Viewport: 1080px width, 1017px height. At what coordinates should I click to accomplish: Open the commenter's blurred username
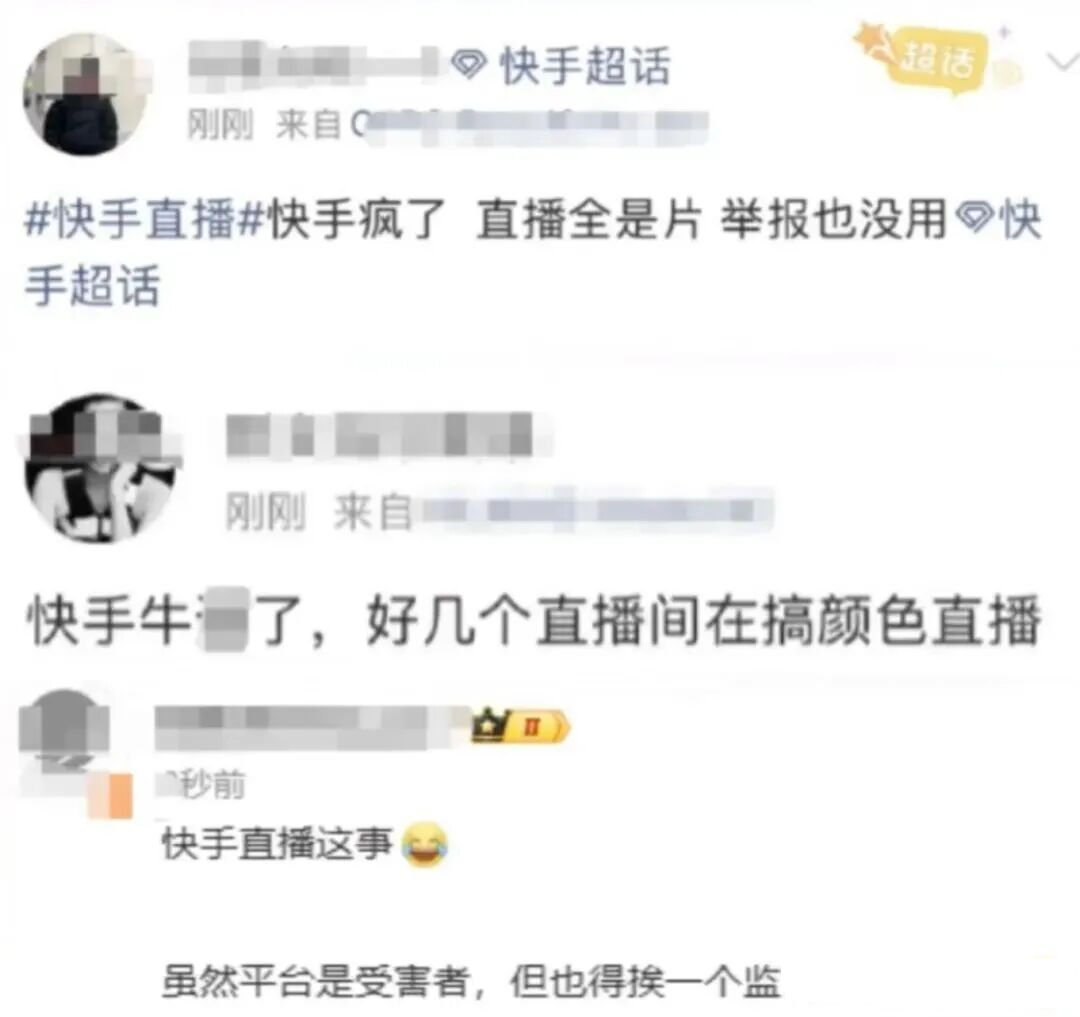point(313,726)
